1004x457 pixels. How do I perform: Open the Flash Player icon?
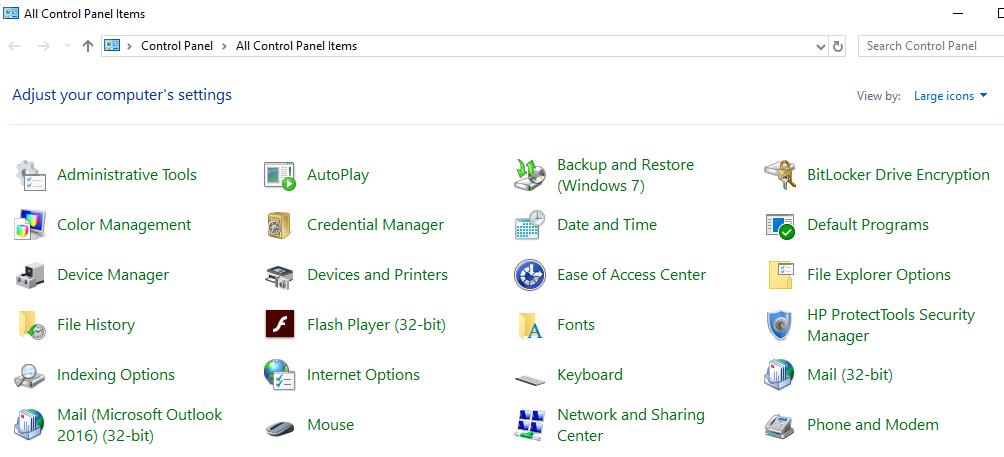tap(279, 325)
